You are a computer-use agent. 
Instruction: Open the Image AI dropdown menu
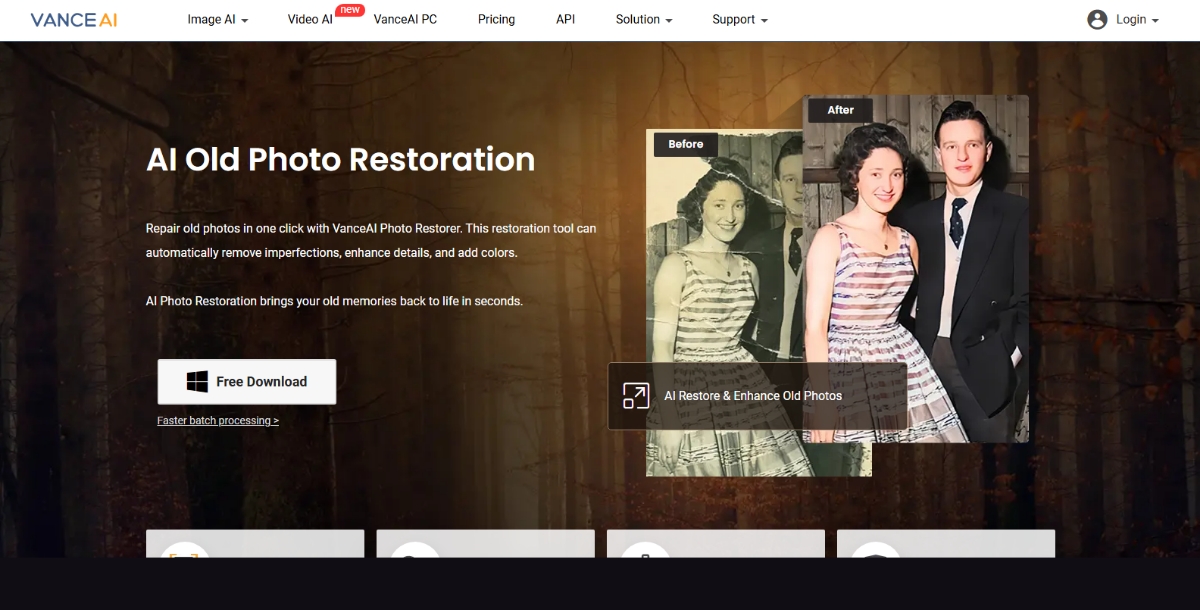(x=218, y=19)
